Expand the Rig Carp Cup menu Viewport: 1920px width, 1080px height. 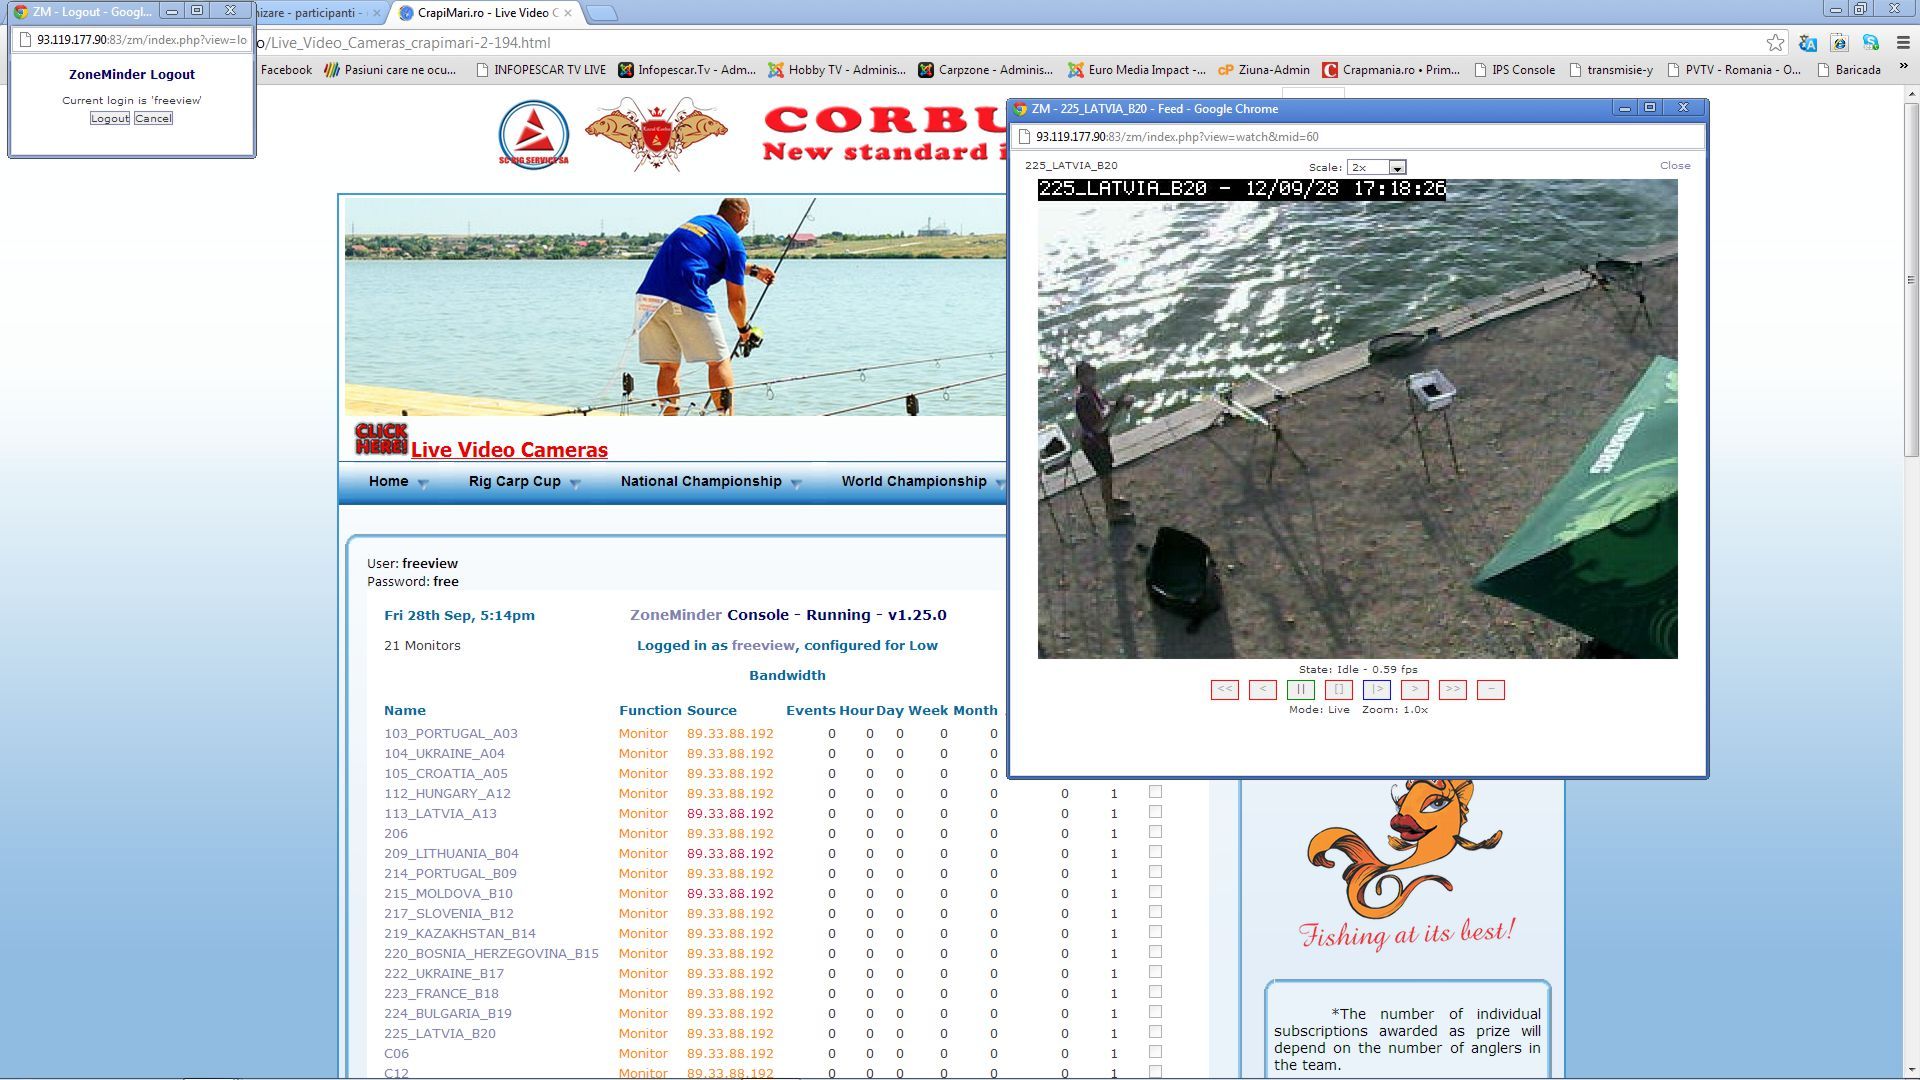point(524,482)
